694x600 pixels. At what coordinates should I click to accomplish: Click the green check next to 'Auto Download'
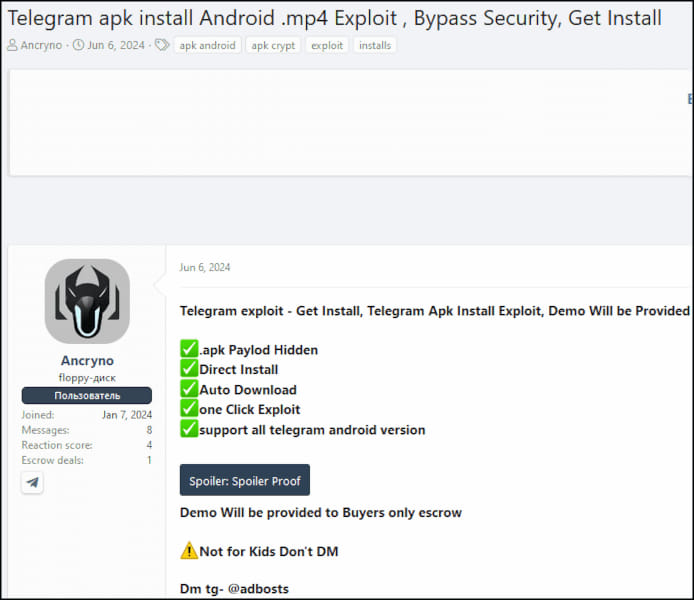[189, 388]
